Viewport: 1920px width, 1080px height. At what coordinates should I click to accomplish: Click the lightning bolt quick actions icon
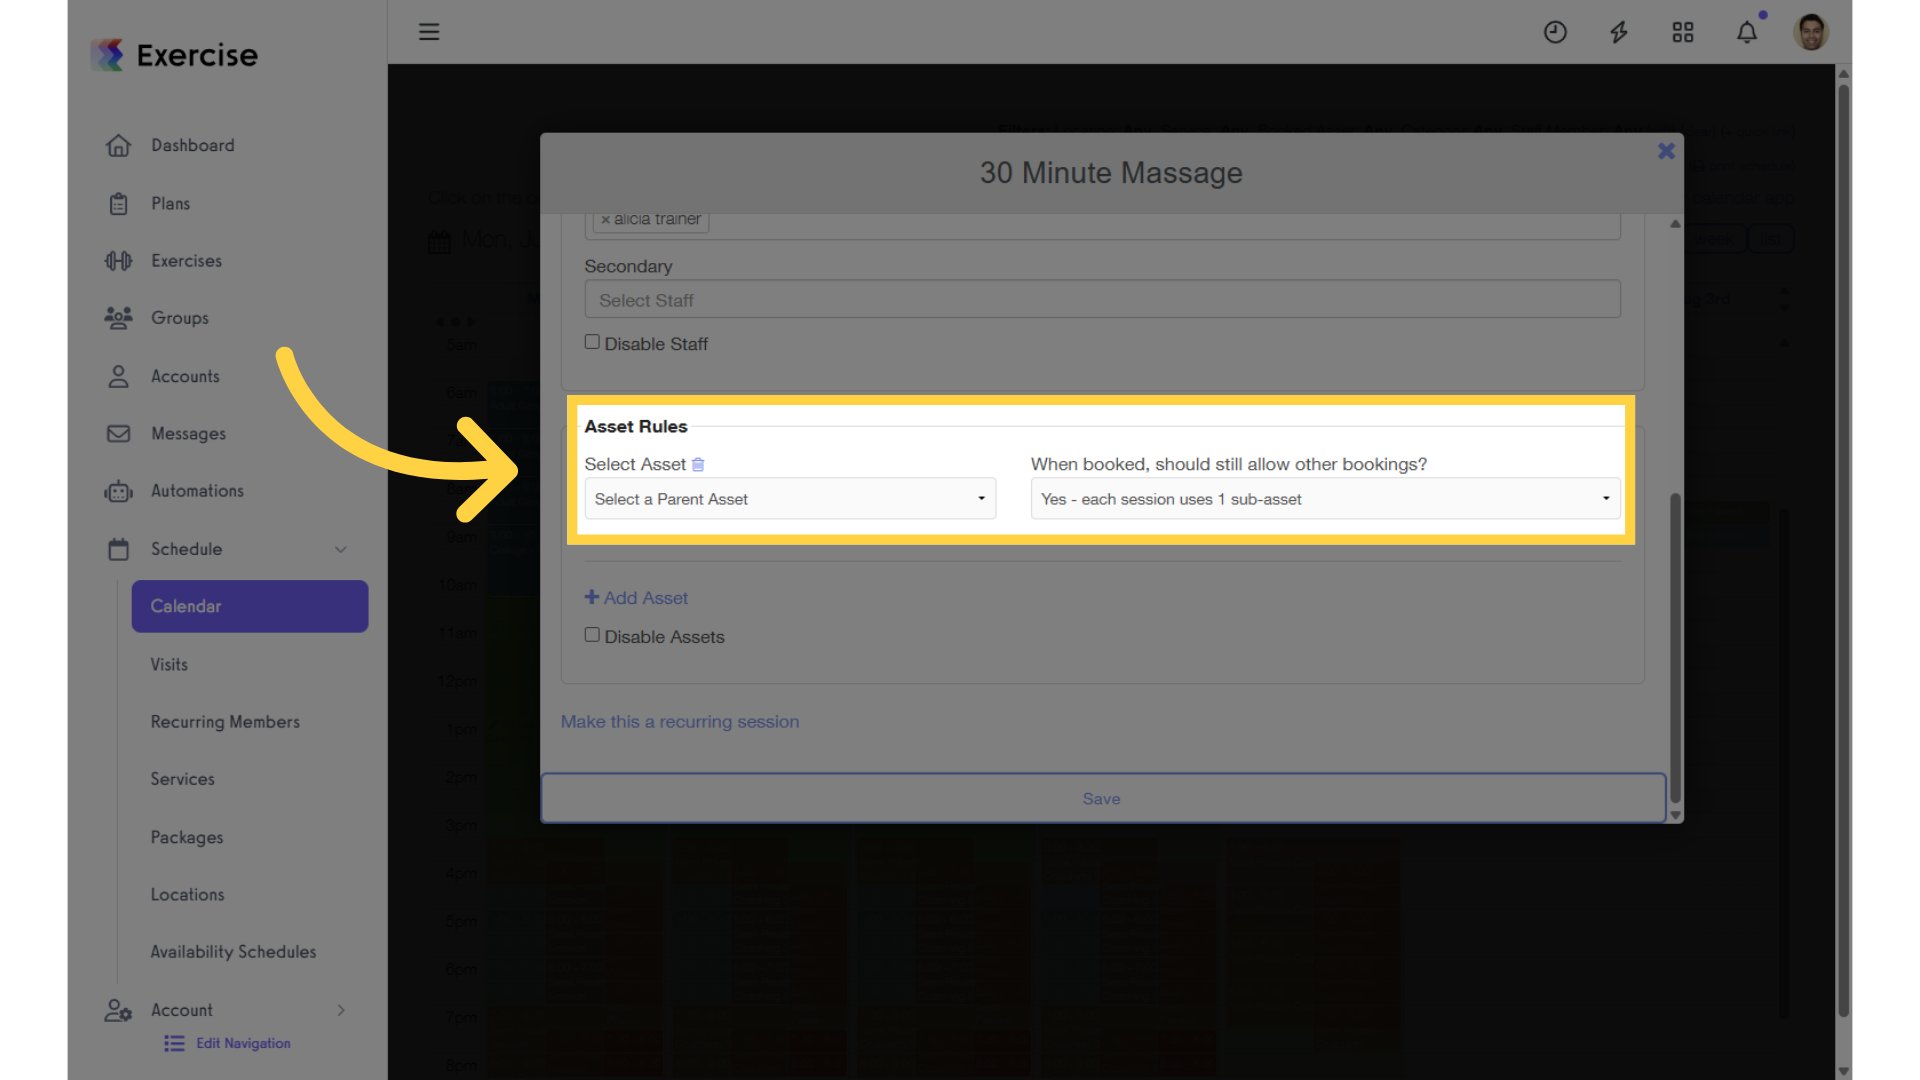point(1619,32)
